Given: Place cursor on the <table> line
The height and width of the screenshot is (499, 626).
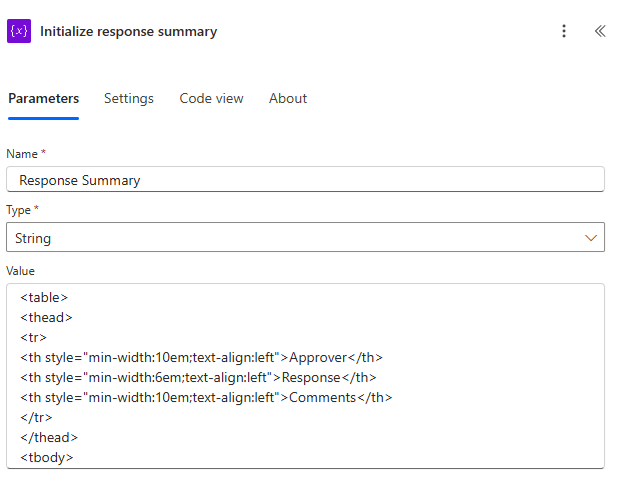Looking at the screenshot, I should coord(44,297).
